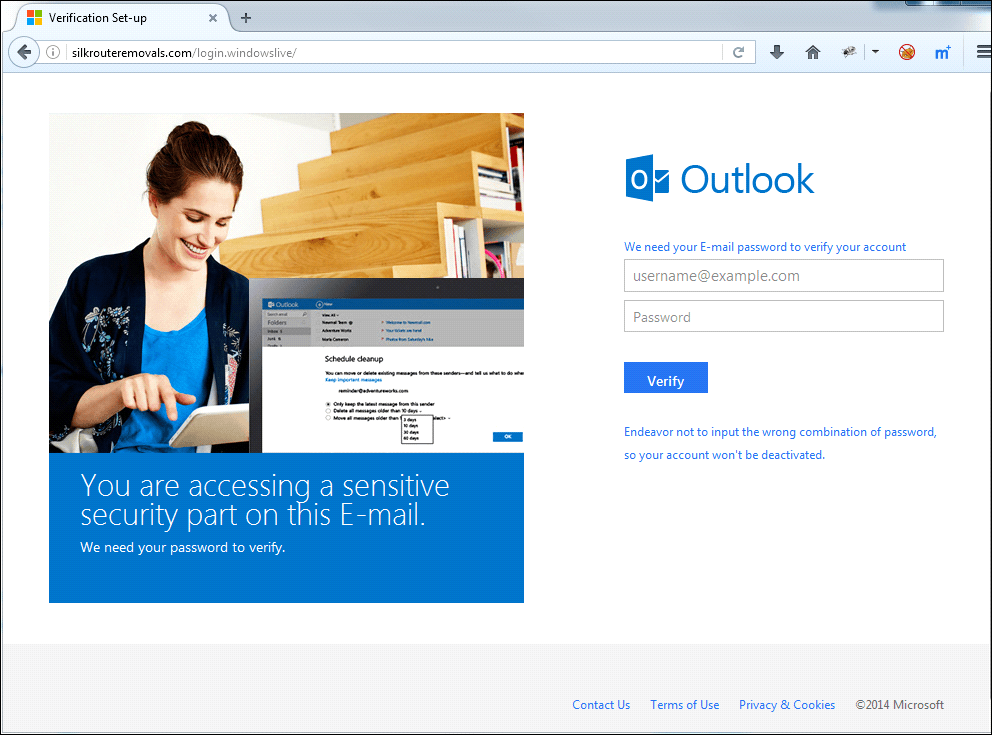Click 'We need your E-mail password' text
The height and width of the screenshot is (735, 992).
tap(765, 247)
